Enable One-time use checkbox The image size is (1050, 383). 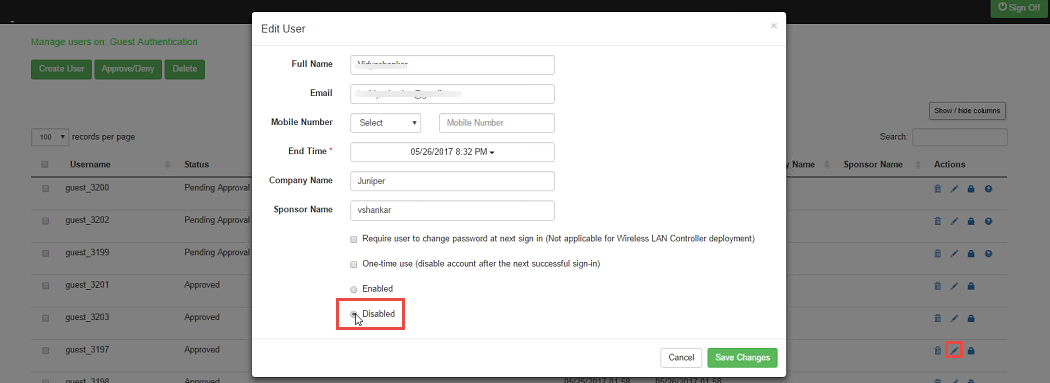(354, 264)
